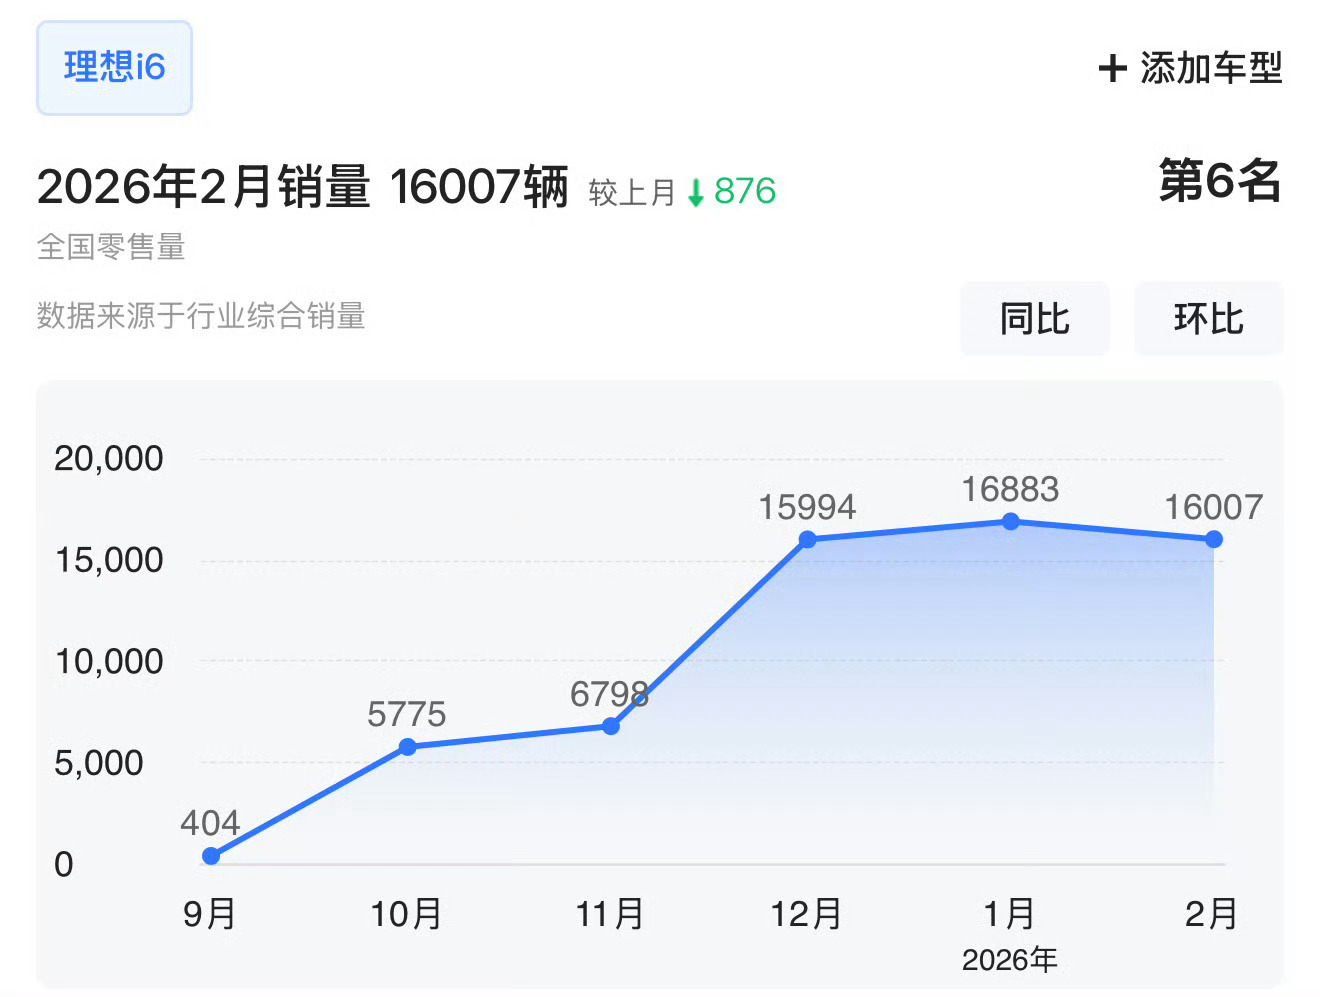
Task: Click the 全国零售量 subtitle text
Action: [x=111, y=247]
